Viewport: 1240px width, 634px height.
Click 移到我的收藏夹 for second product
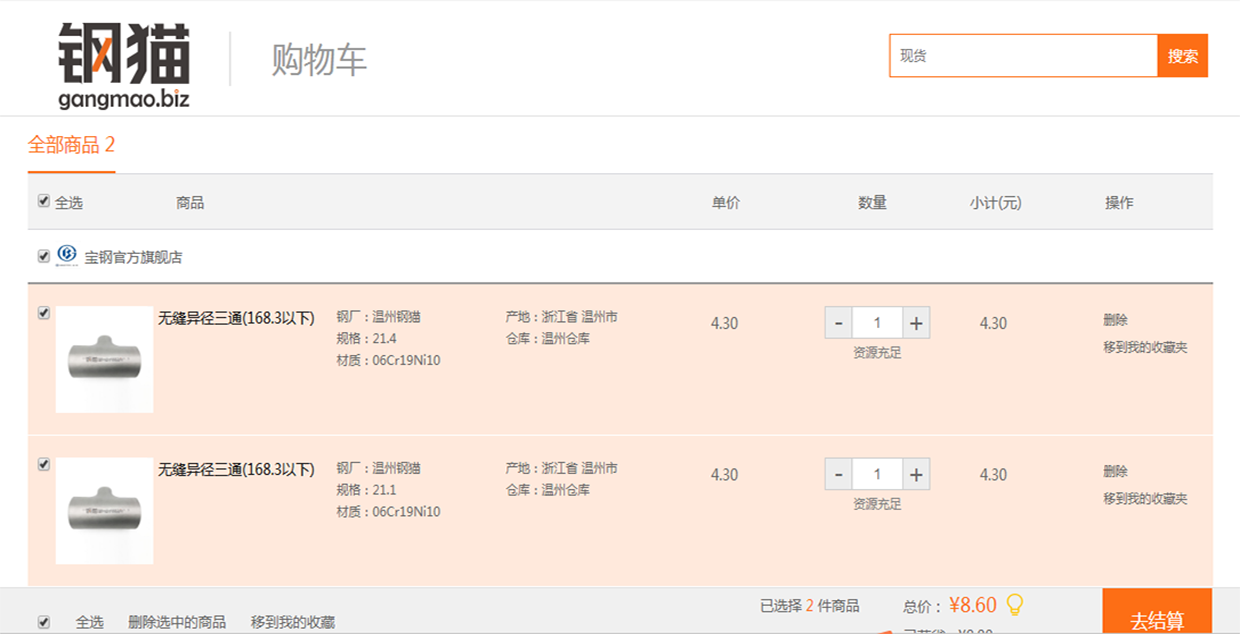click(x=1145, y=498)
